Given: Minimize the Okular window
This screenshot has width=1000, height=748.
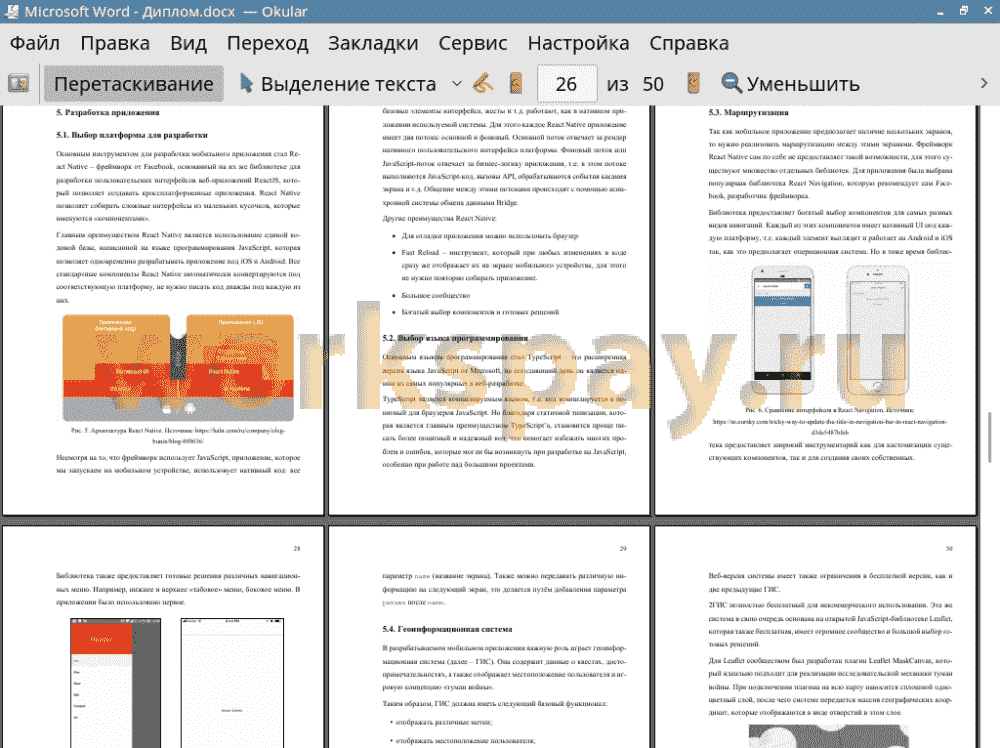Looking at the screenshot, I should (941, 11).
